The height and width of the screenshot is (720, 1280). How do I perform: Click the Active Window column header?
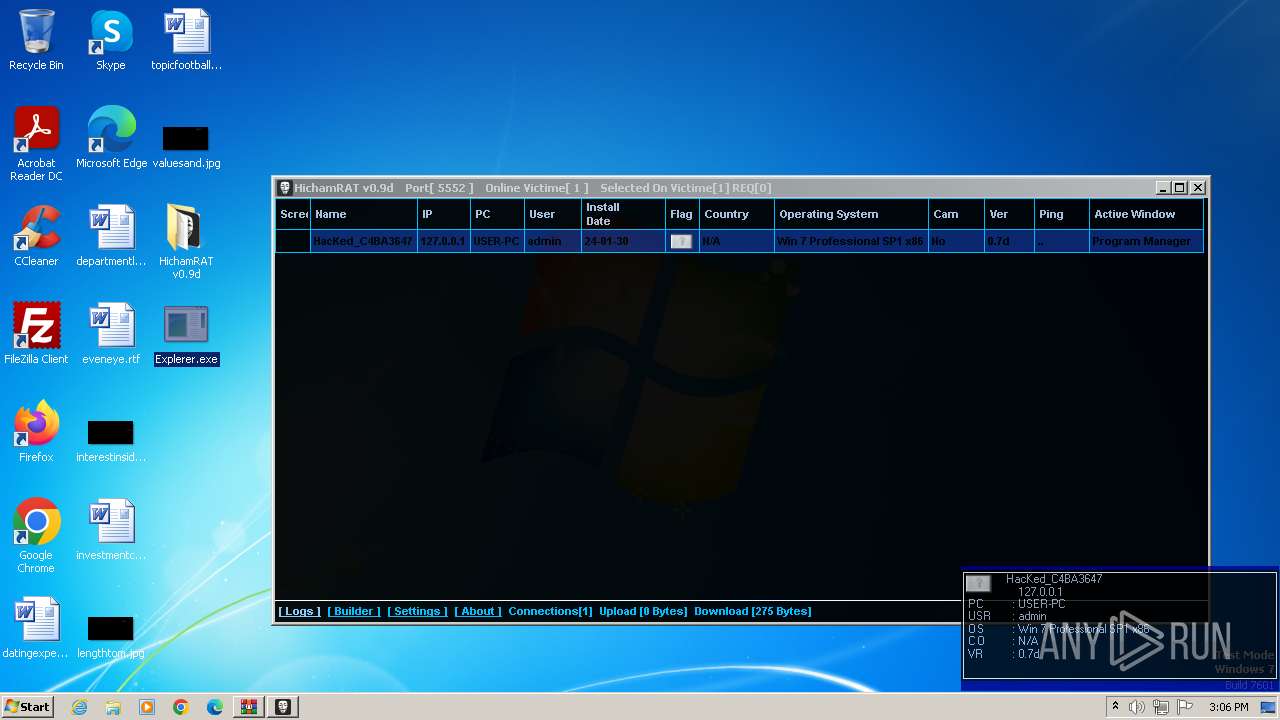click(x=1146, y=214)
